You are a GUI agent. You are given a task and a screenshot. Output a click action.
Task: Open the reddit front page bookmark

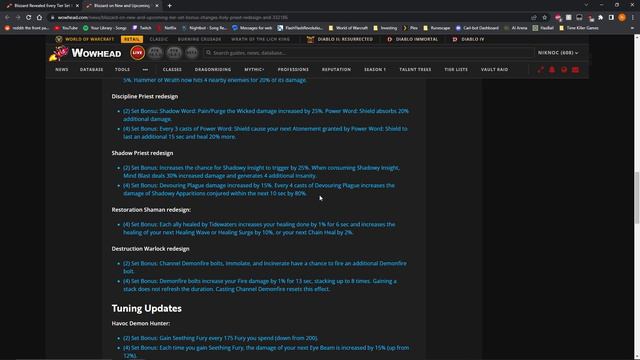point(27,28)
